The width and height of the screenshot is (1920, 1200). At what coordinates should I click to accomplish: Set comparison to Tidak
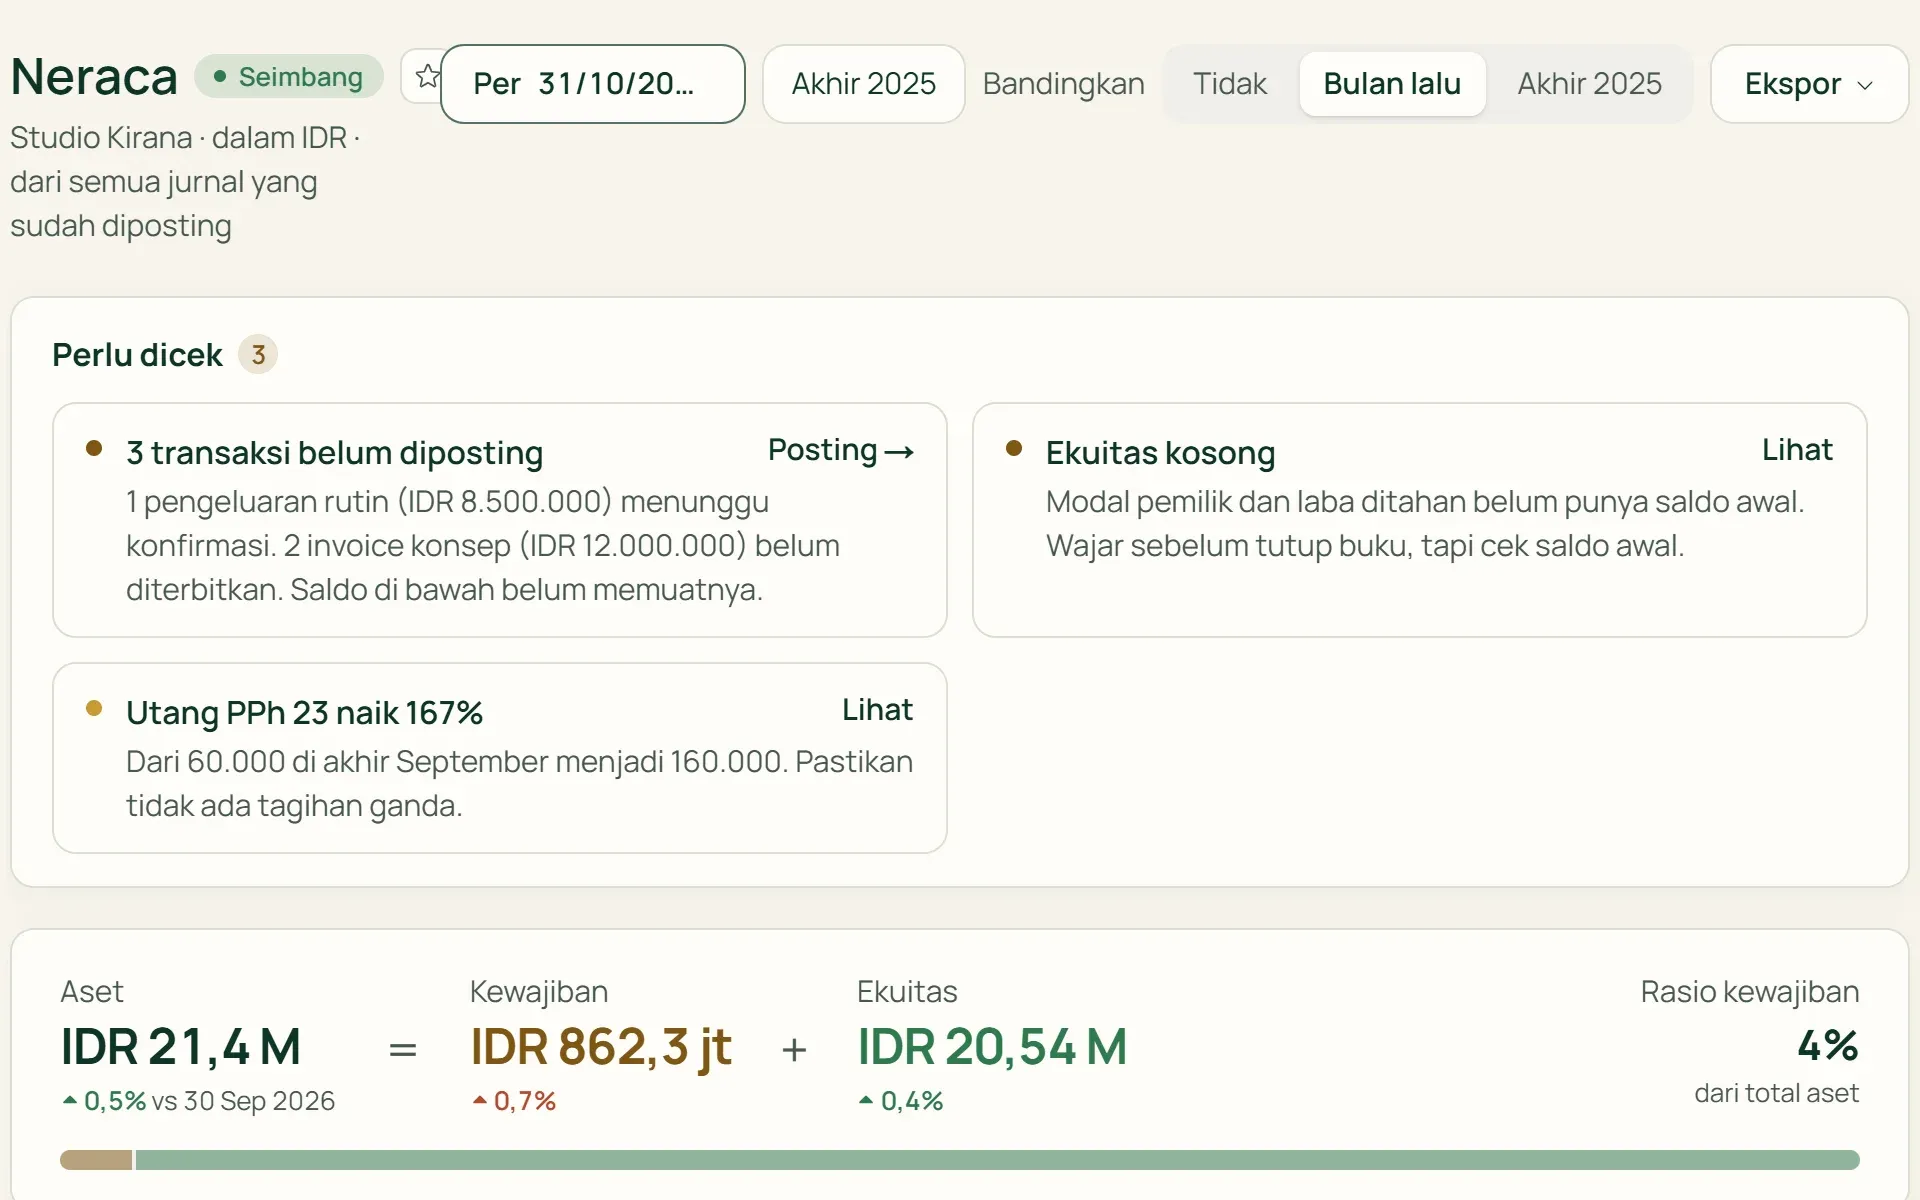[1229, 84]
